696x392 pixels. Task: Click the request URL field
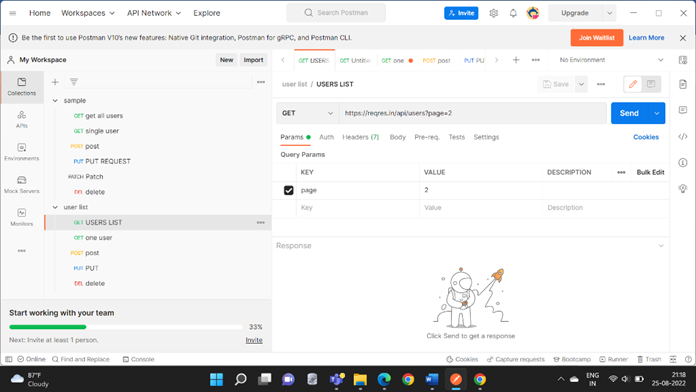click(473, 113)
